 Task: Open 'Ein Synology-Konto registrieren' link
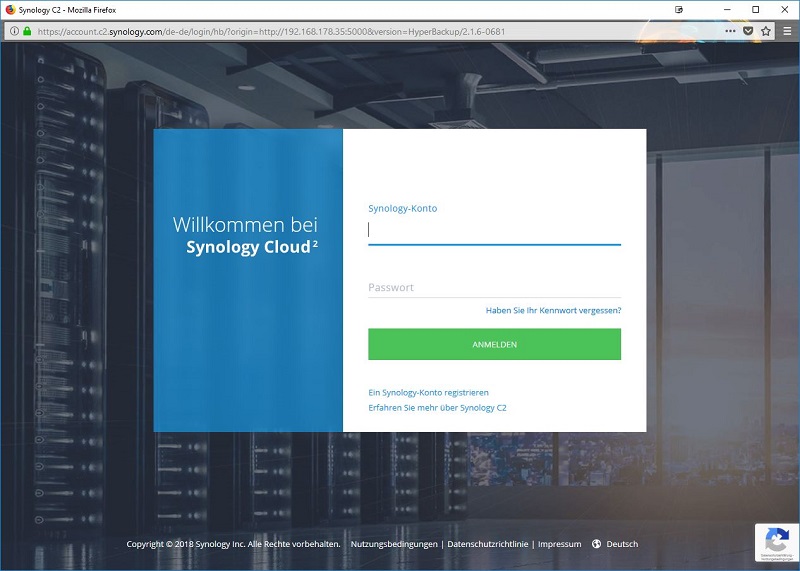(429, 392)
